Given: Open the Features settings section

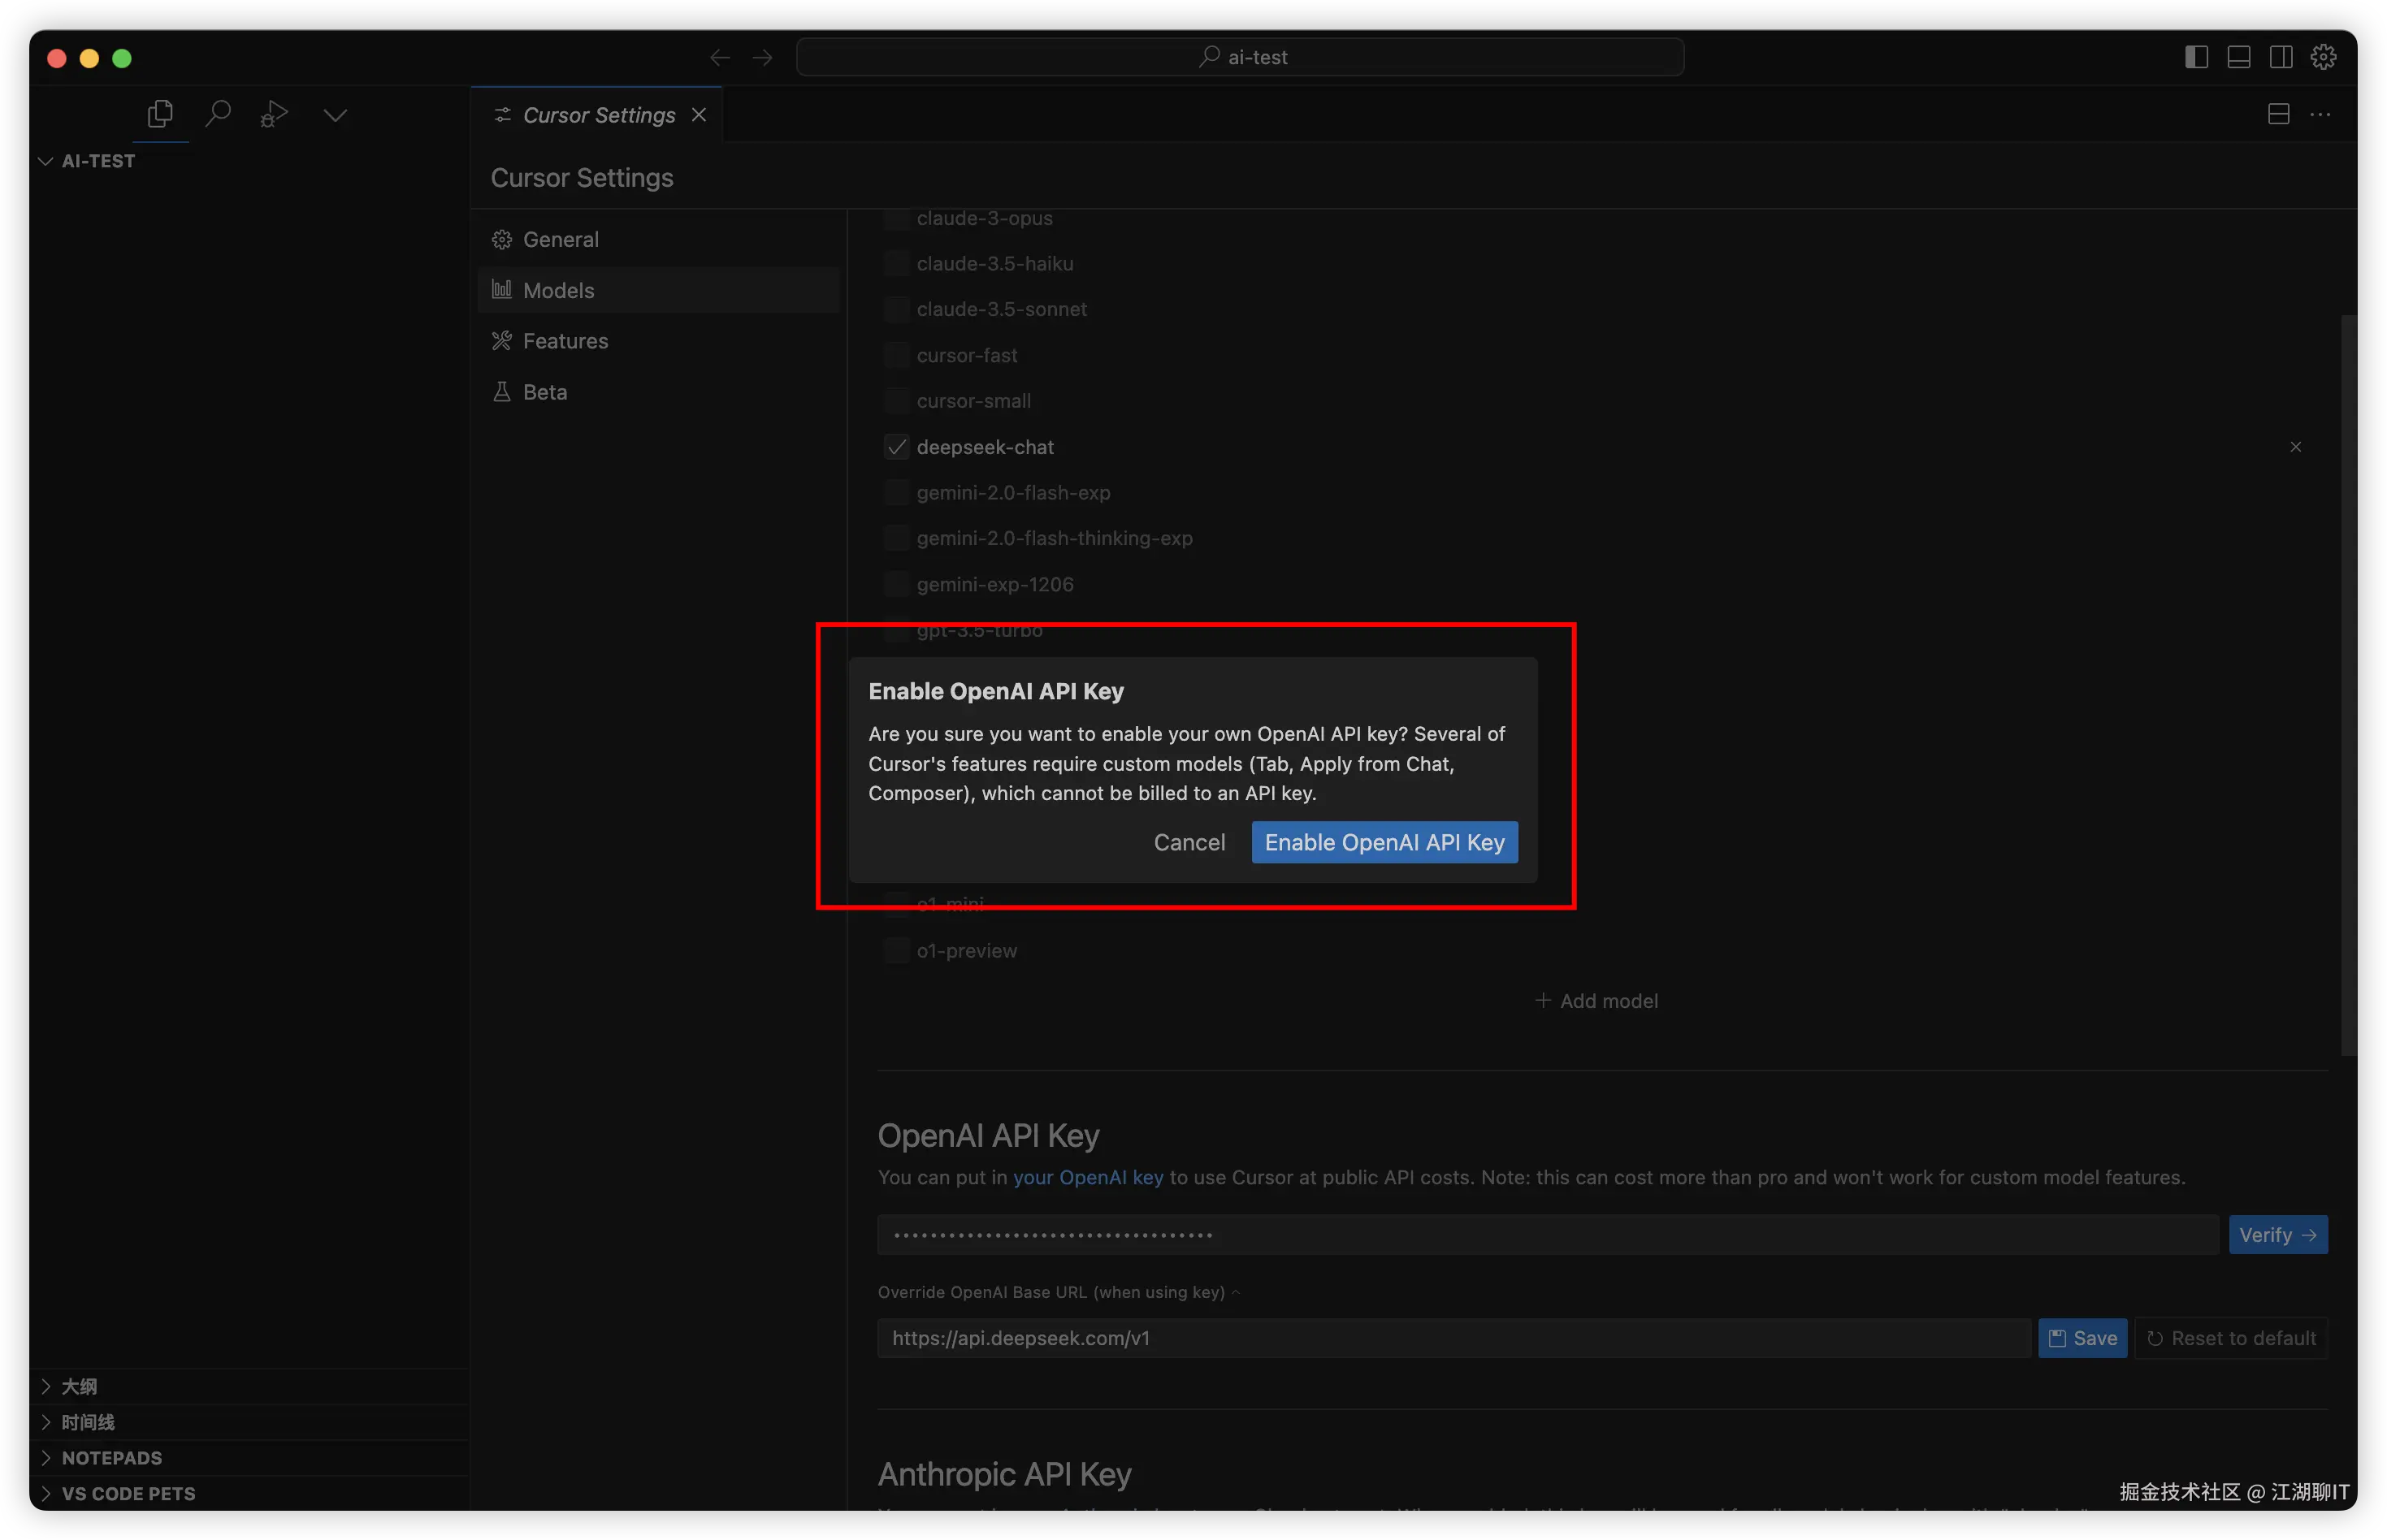Looking at the screenshot, I should [565, 341].
